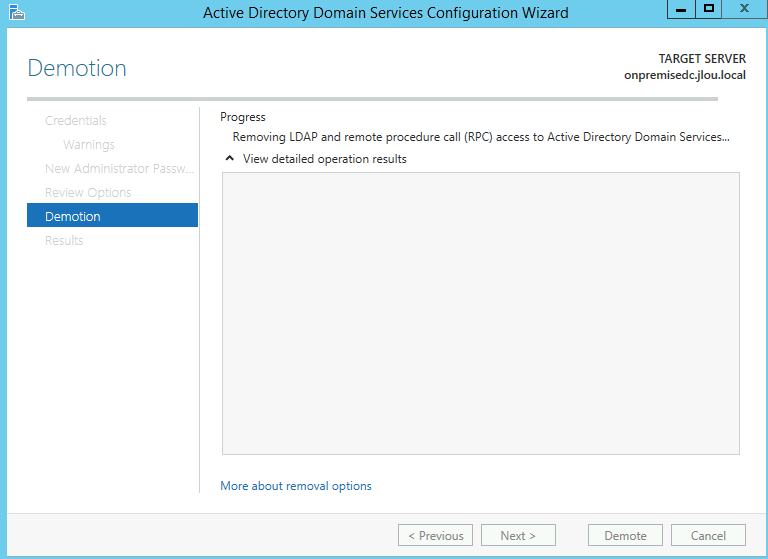Click the Removing LDAP progress message
Viewport: 768px width, 559px height.
(481, 137)
